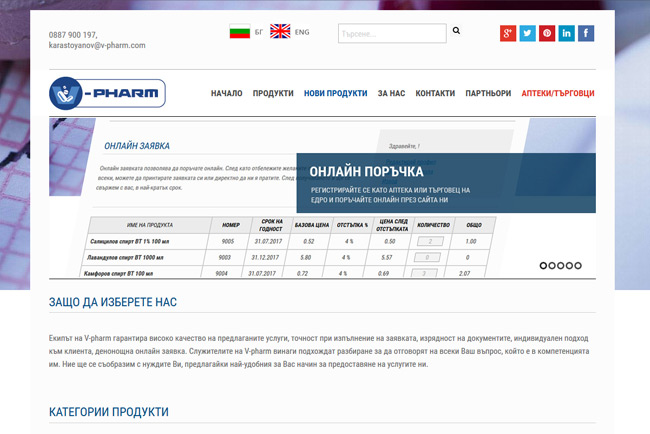Image resolution: width=650 pixels, height=434 pixels.
Task: Open the НАЧАЛО menu item
Action: (226, 93)
